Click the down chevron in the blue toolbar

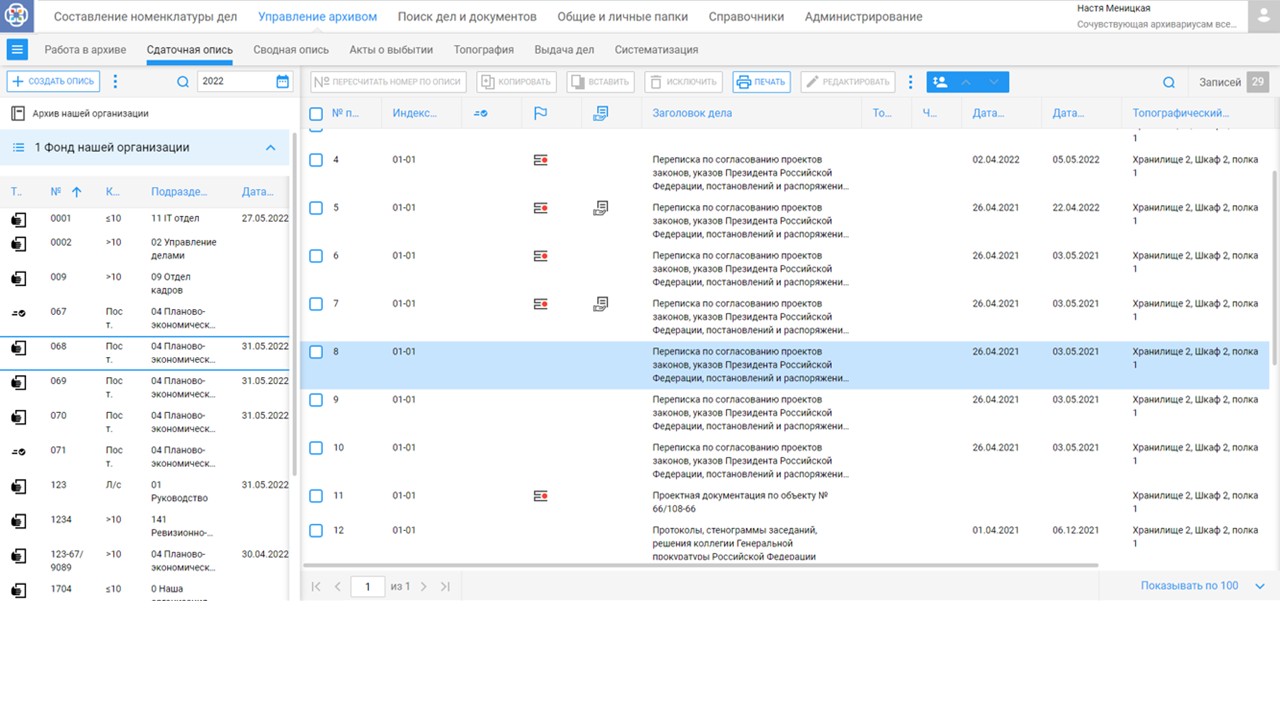pos(993,82)
